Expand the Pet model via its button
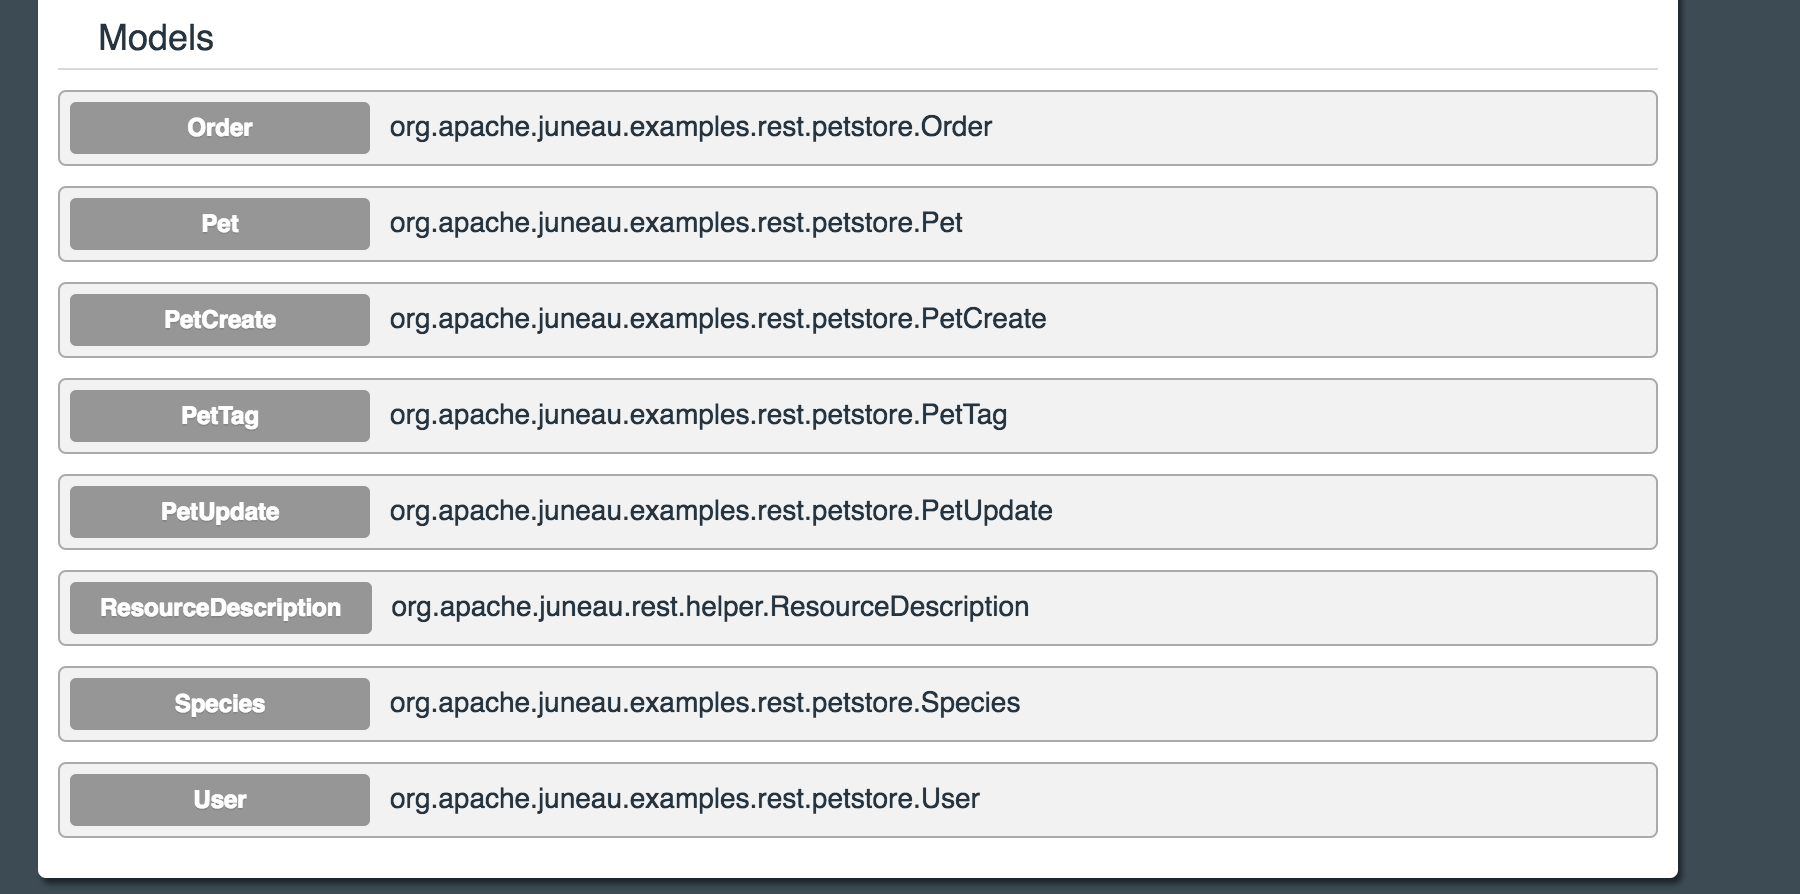 pyautogui.click(x=219, y=224)
